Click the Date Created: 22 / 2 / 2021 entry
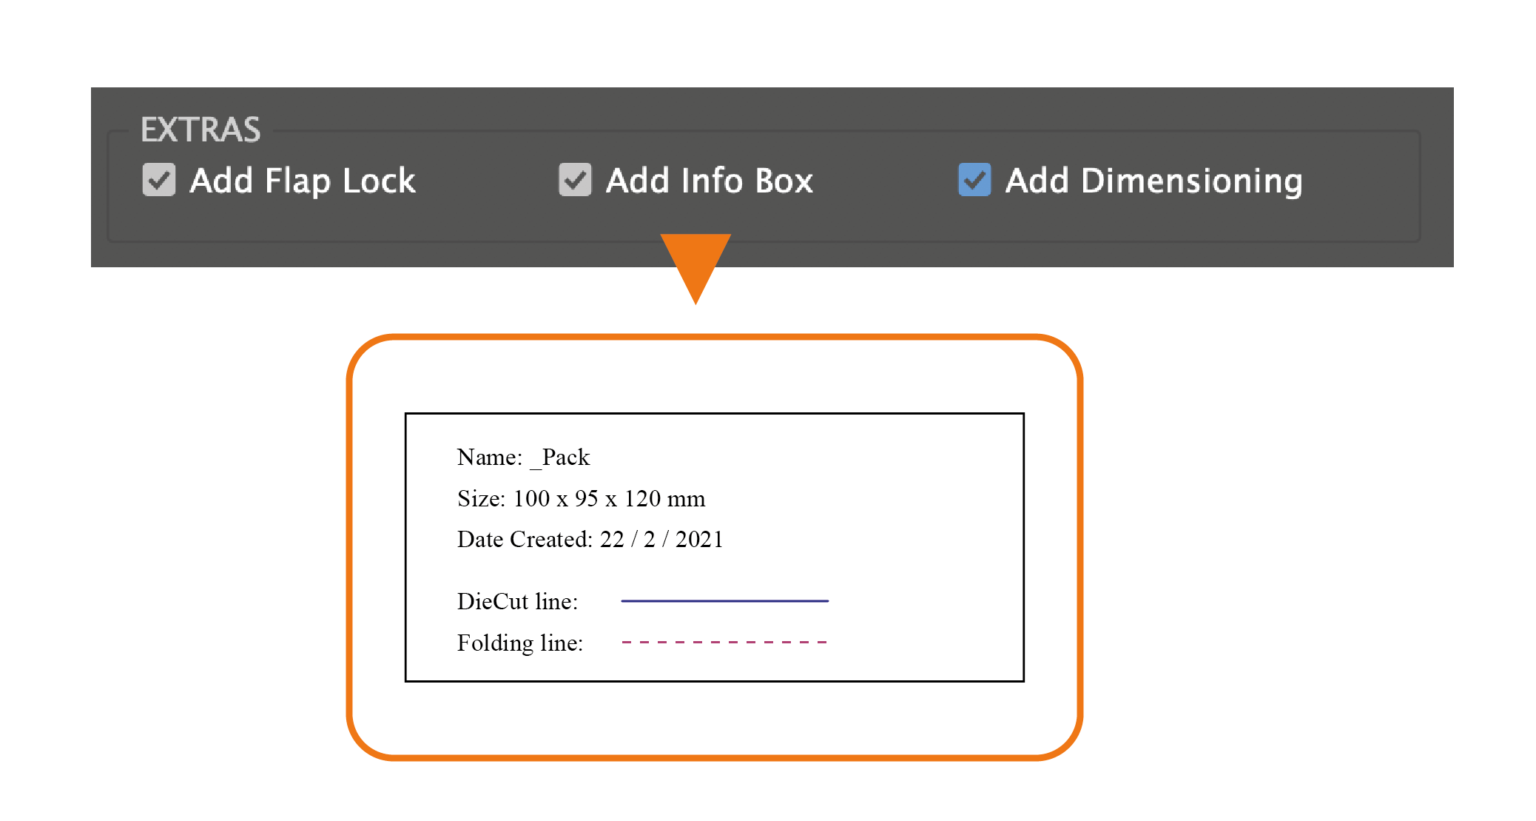 point(590,539)
